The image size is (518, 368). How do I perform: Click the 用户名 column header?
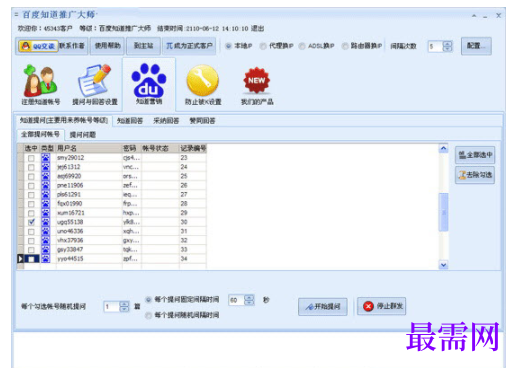89,148
